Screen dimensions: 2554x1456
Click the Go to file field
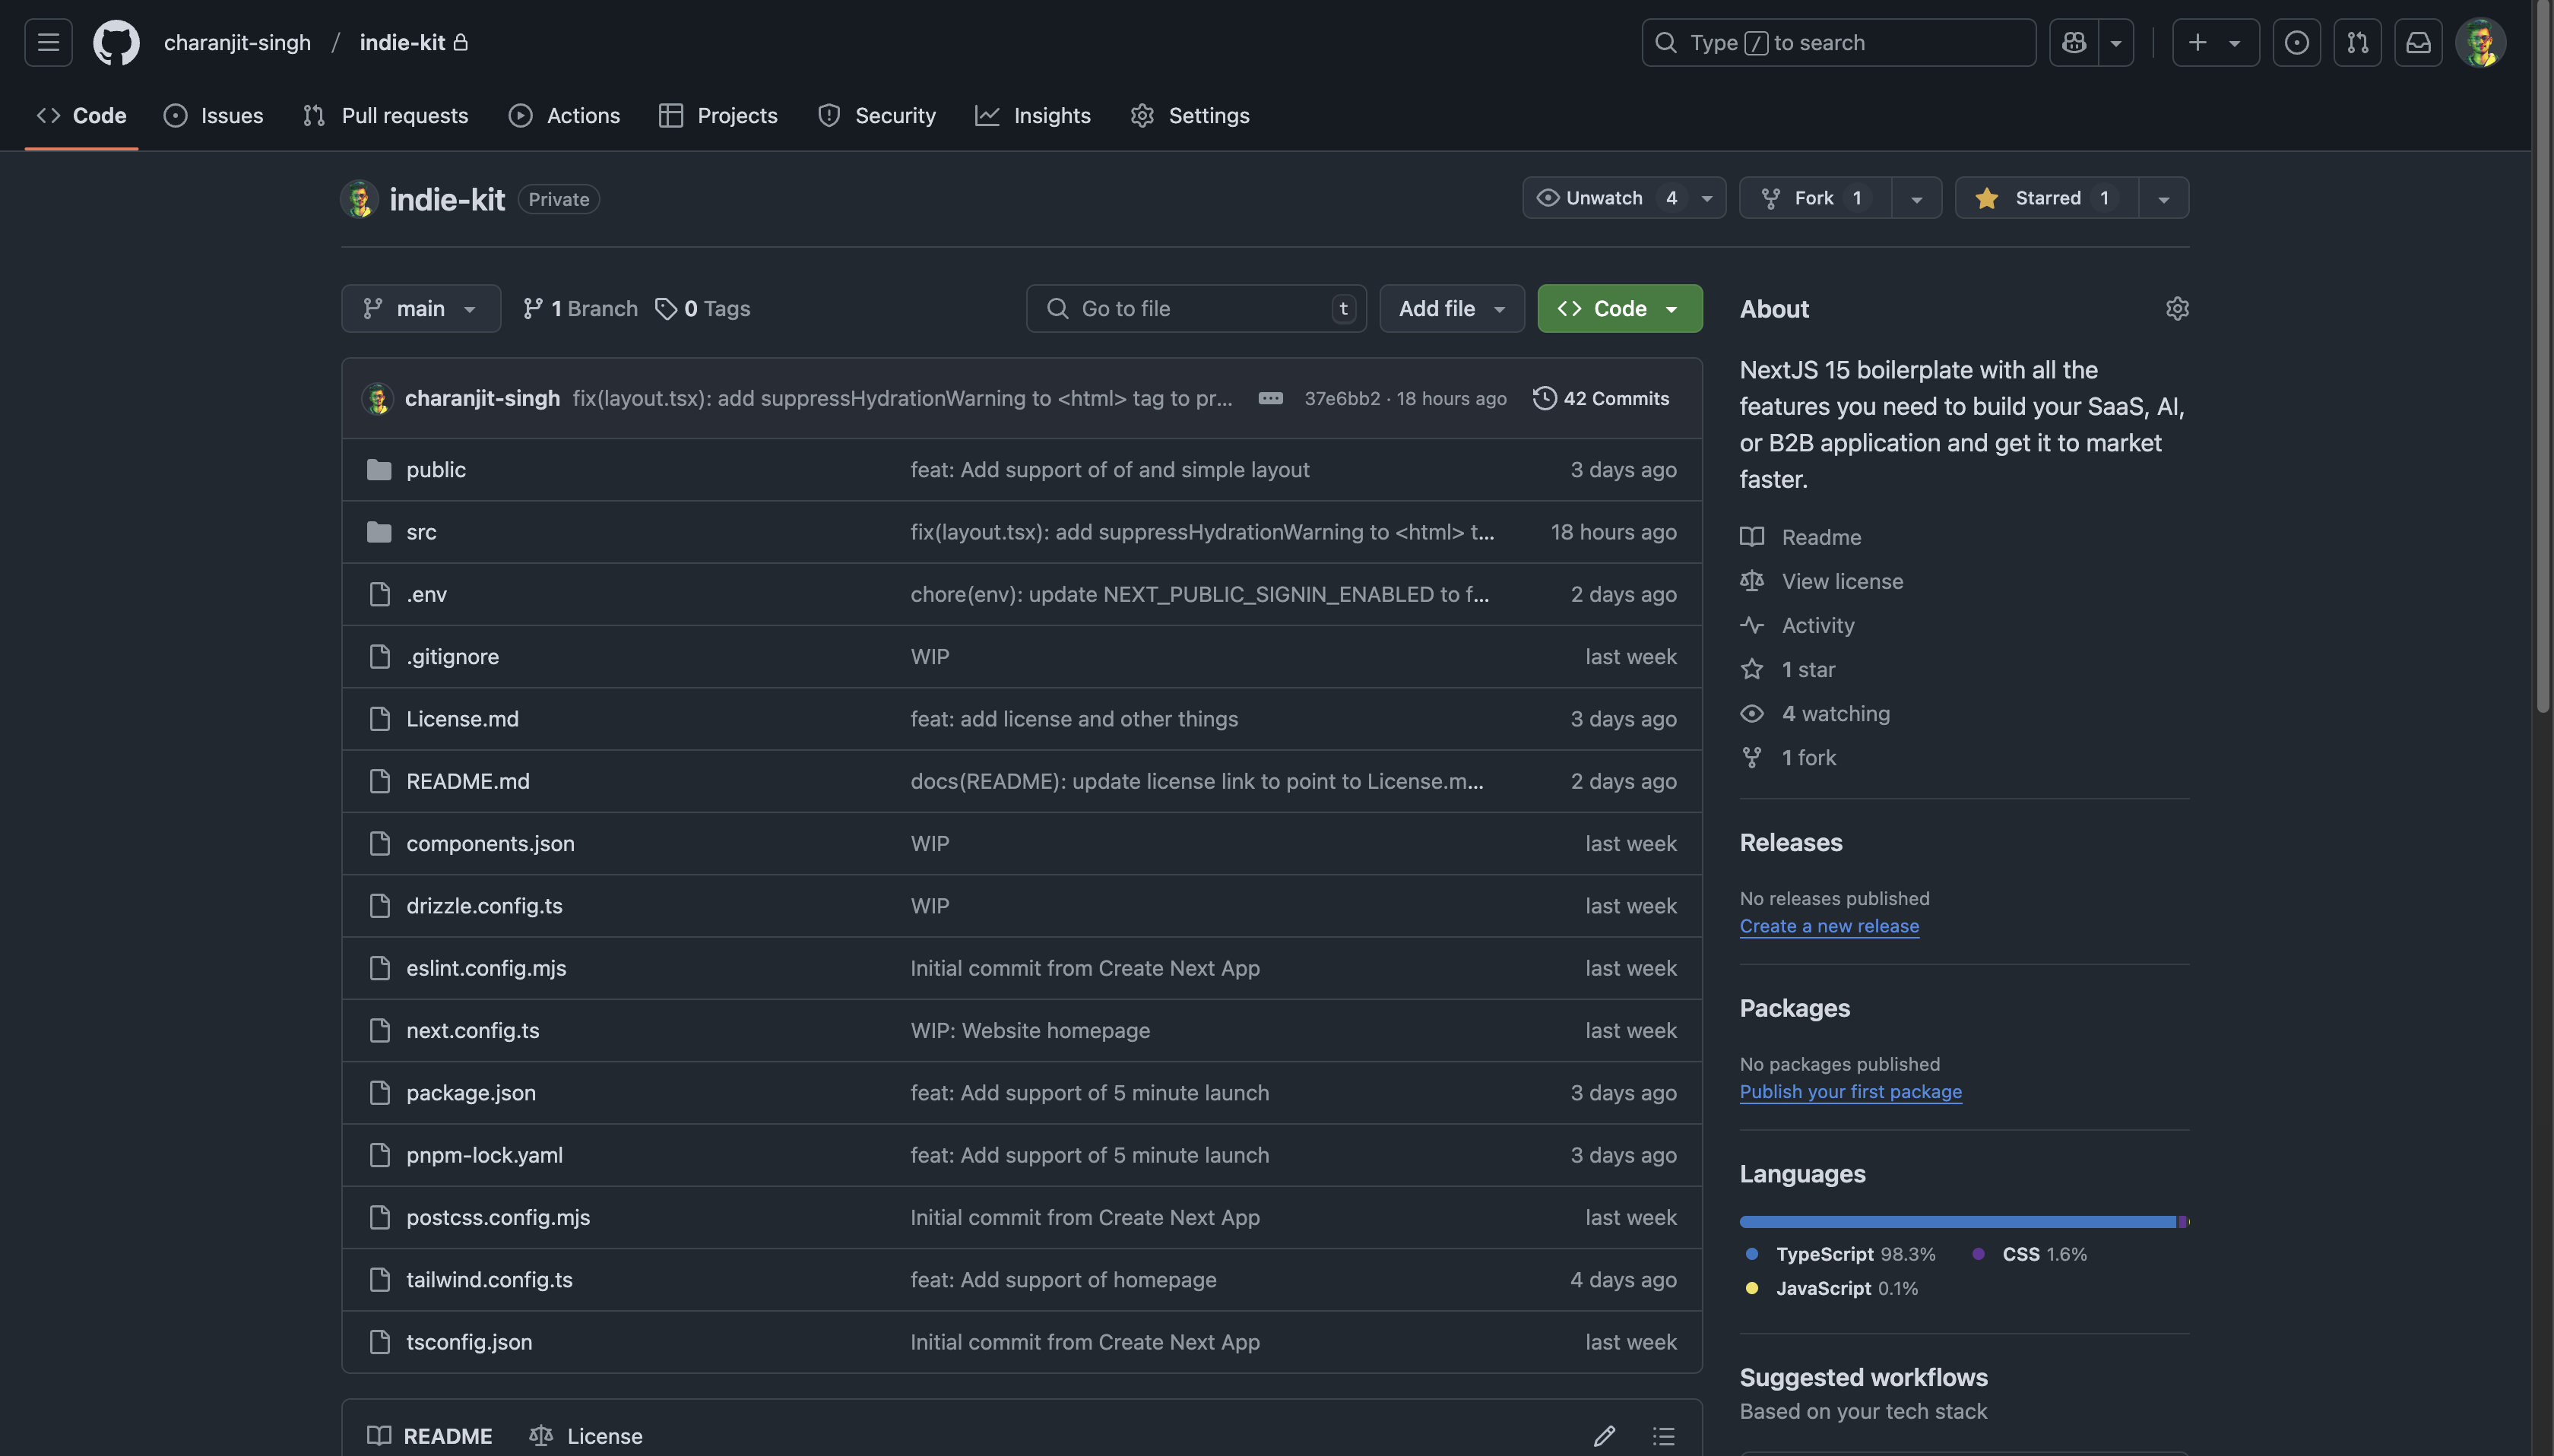pos(1195,309)
